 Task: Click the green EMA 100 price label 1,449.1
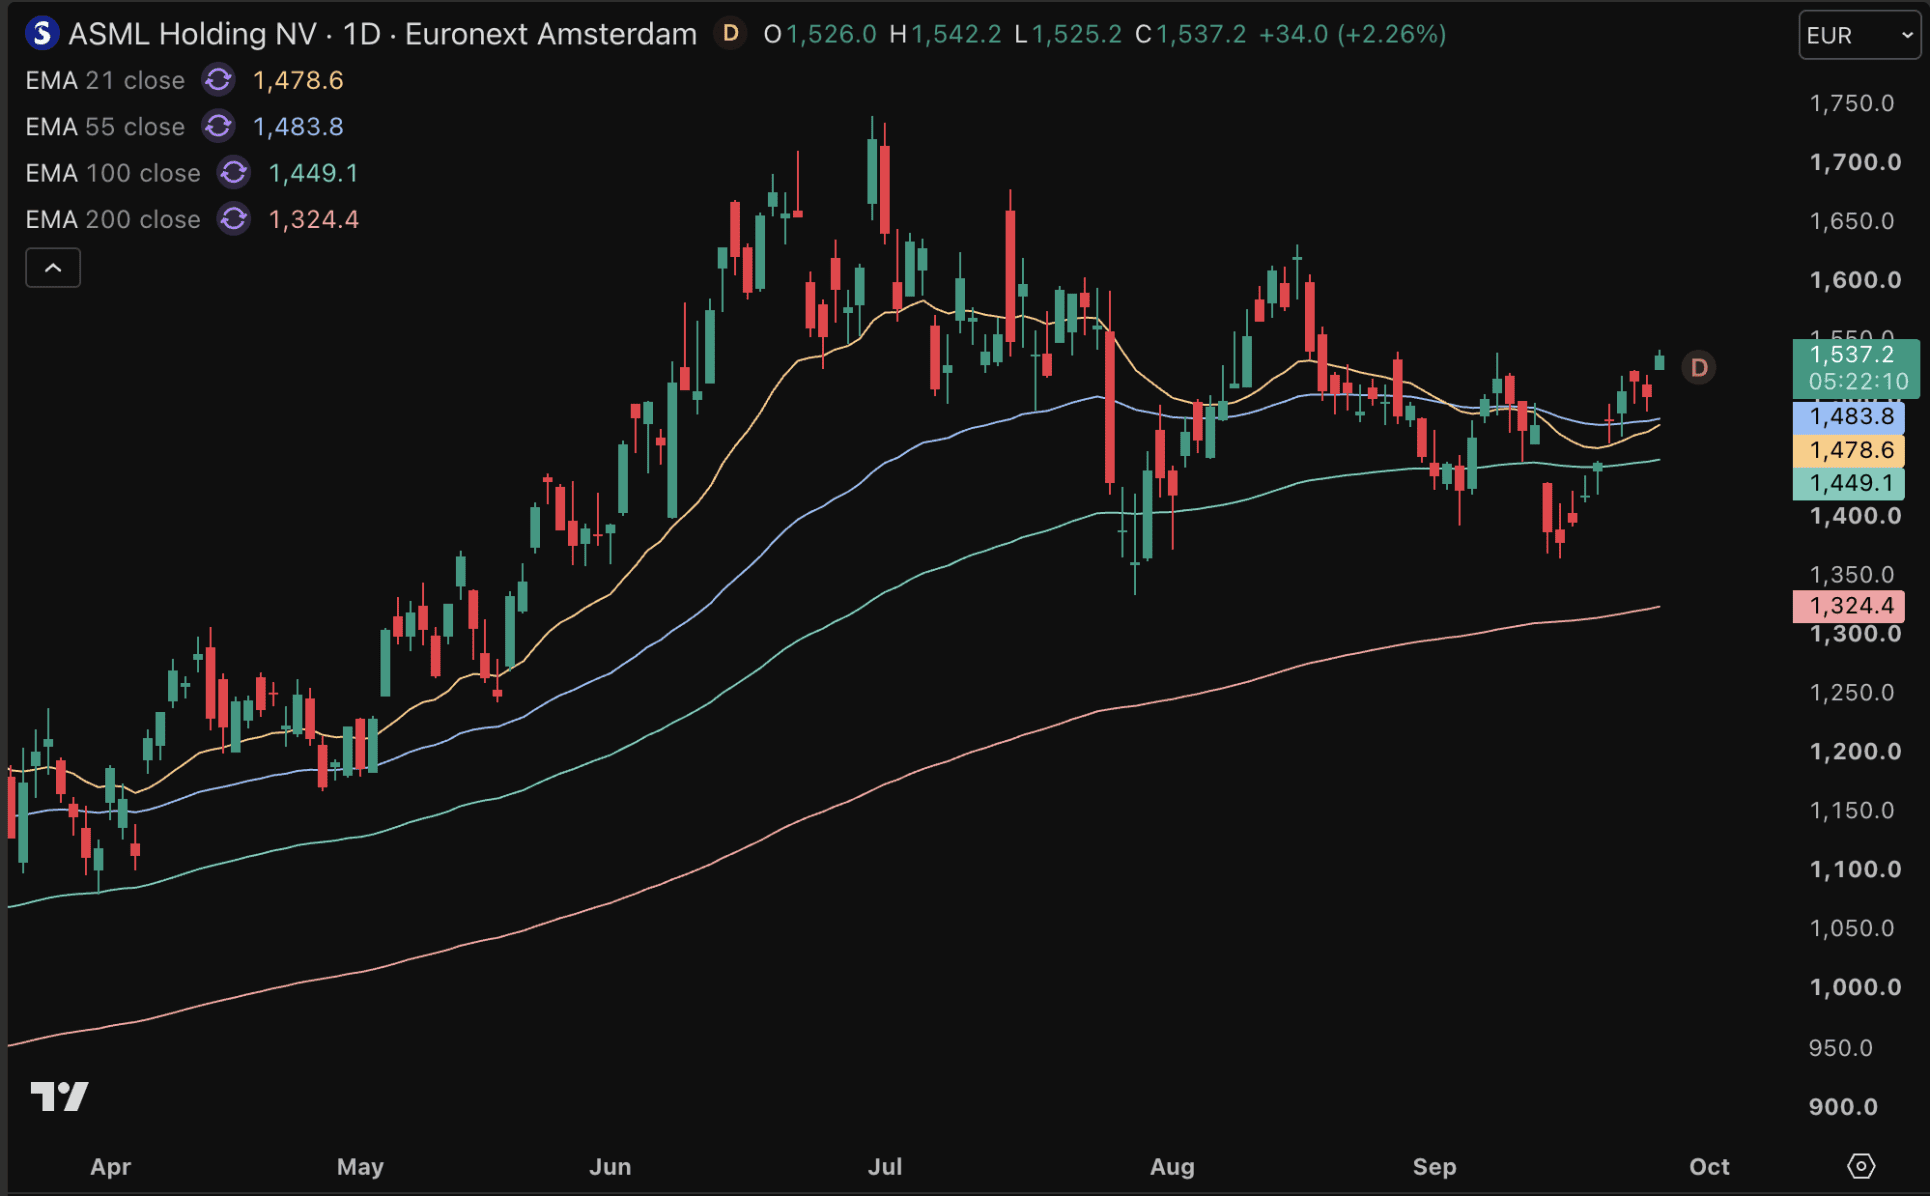1849,483
